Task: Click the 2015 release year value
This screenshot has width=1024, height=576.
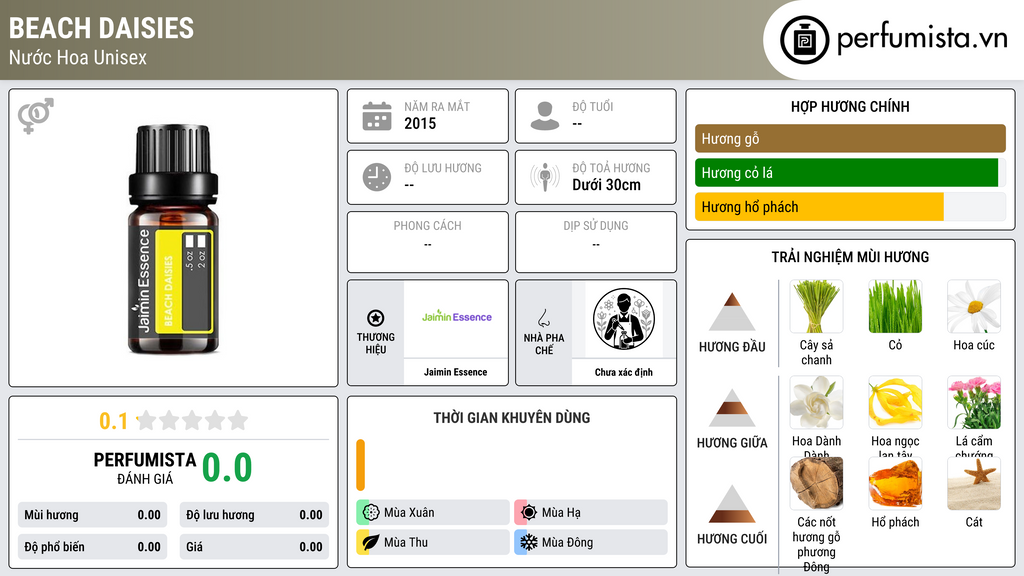Action: click(420, 123)
